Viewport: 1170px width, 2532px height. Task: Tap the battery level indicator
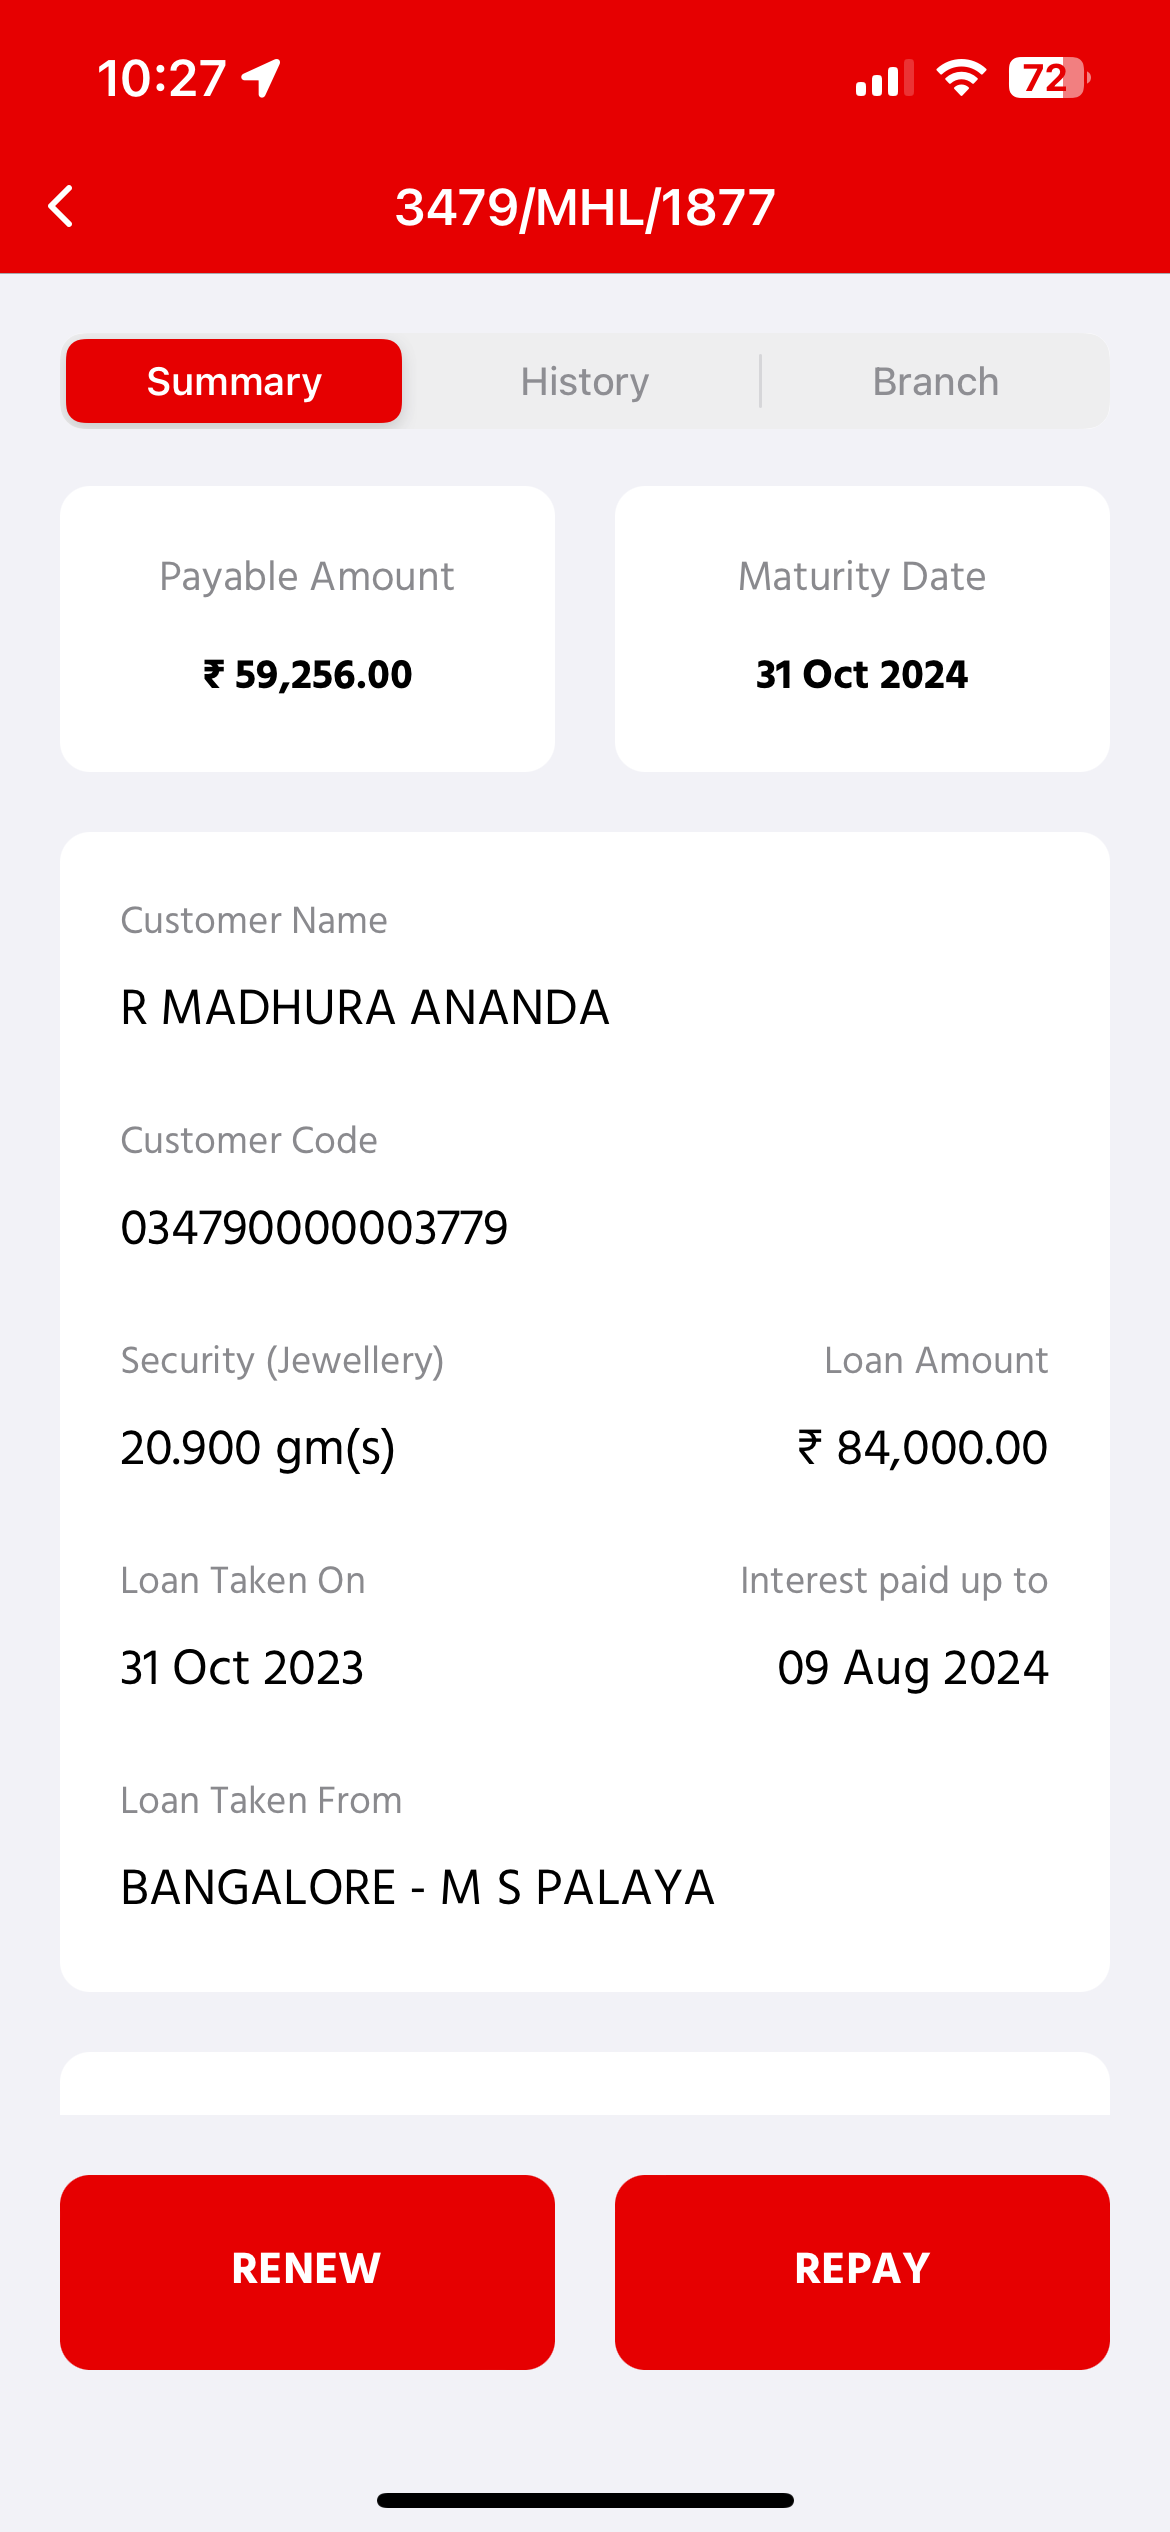coord(1048,78)
